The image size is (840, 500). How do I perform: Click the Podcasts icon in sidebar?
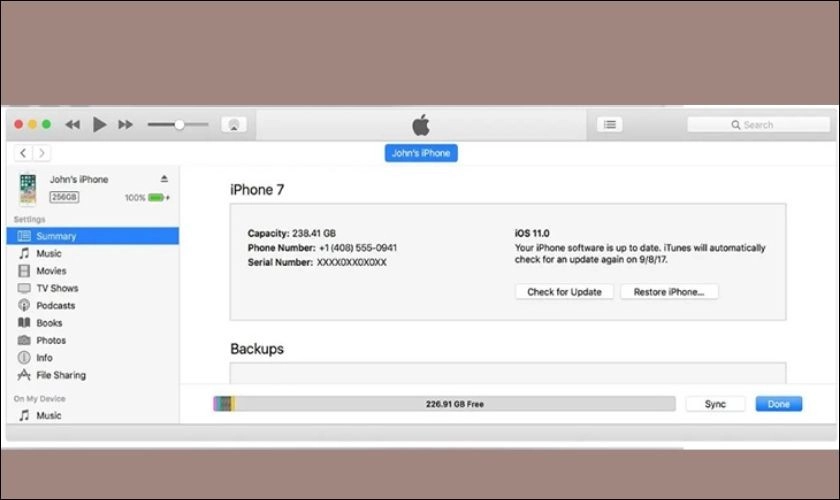24,305
